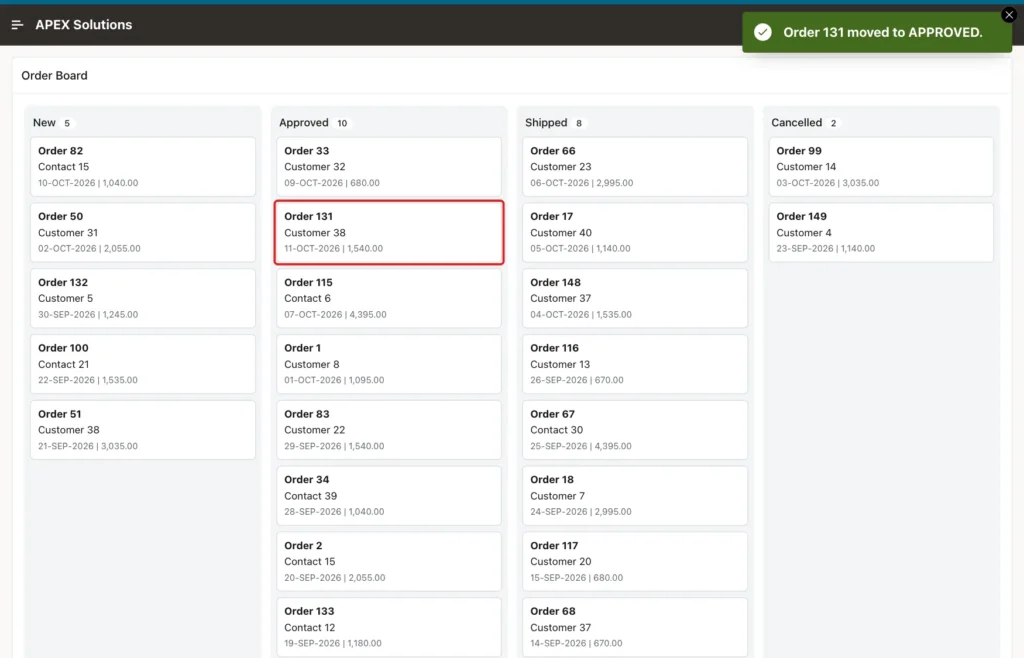Open the Order 66 card
Viewport: 1024px width, 658px height.
(x=635, y=166)
